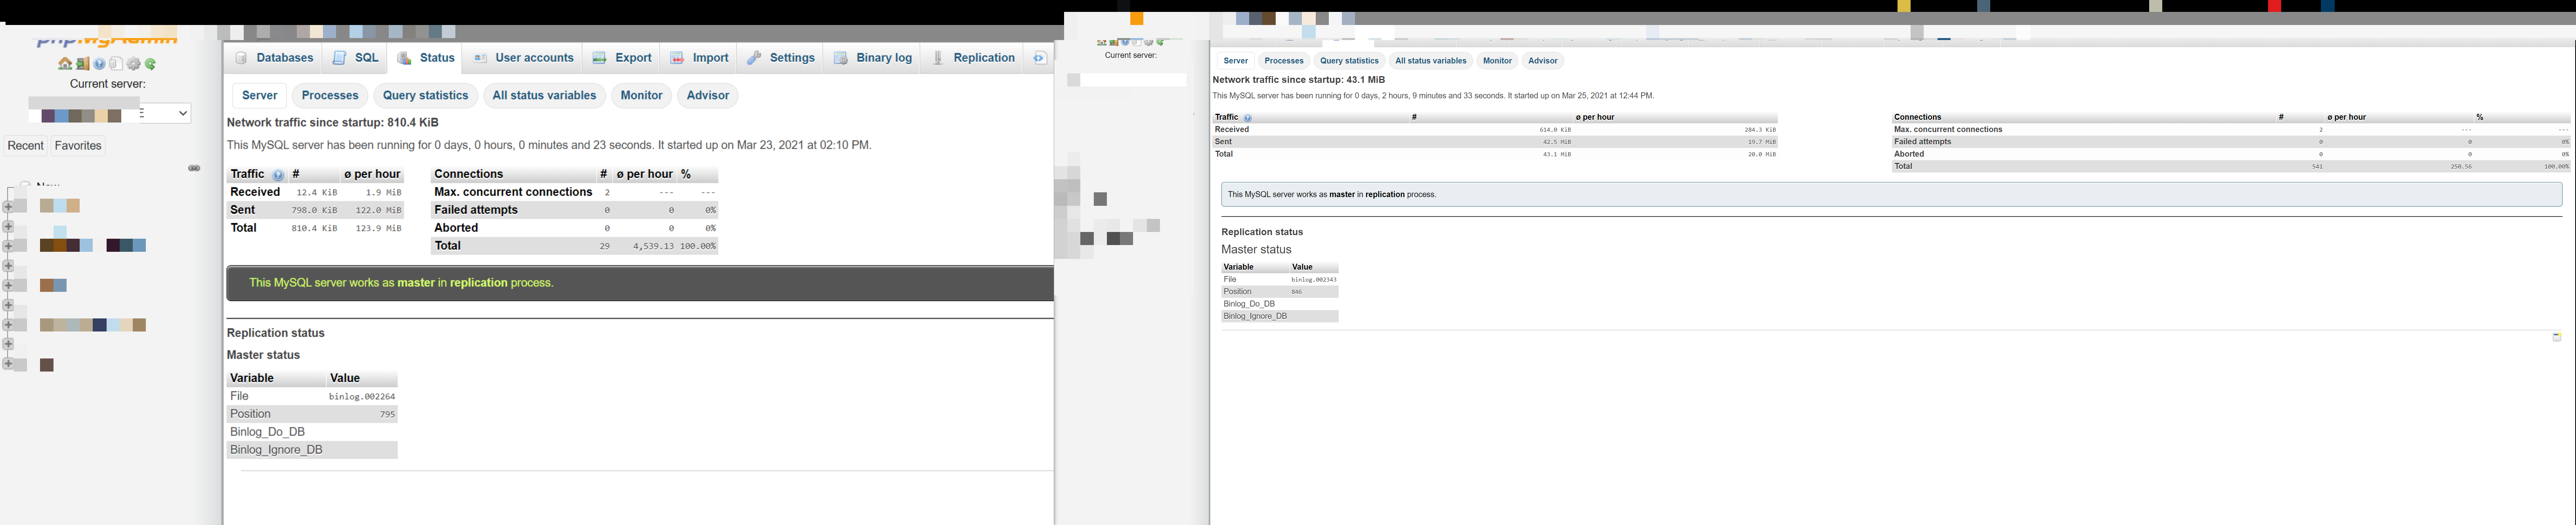Image resolution: width=2576 pixels, height=525 pixels.
Task: Click the Home icon in left sidebar
Action: (65, 64)
